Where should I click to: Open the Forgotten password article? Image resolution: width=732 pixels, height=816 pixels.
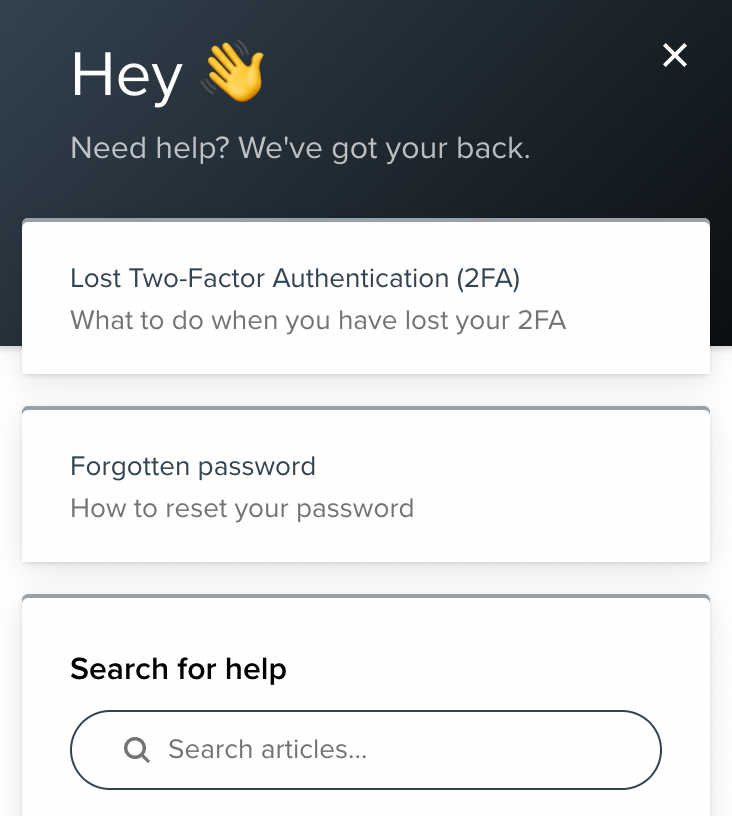193,466
